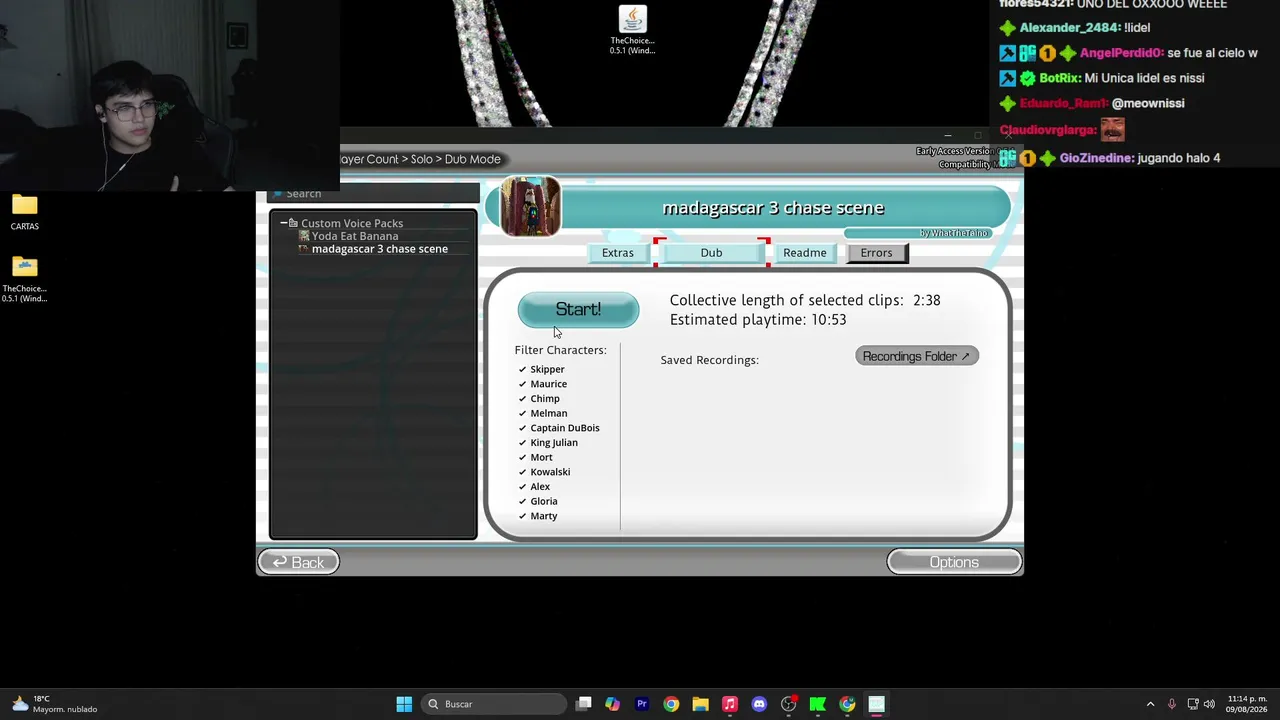Open the volume control in system tray

coord(1209,704)
